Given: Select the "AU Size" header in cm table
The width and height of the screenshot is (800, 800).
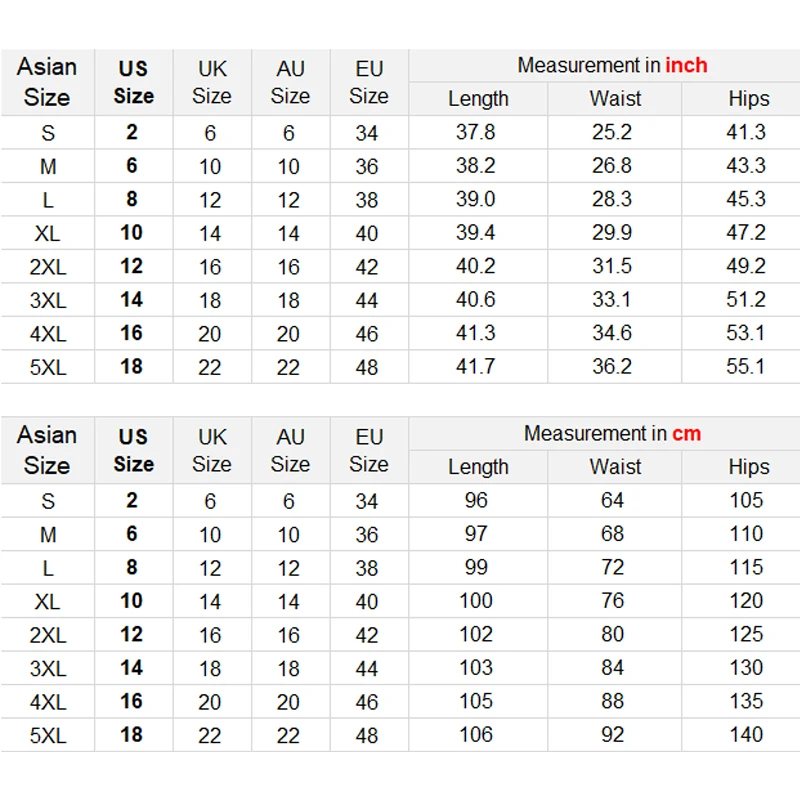Looking at the screenshot, I should click(x=290, y=450).
